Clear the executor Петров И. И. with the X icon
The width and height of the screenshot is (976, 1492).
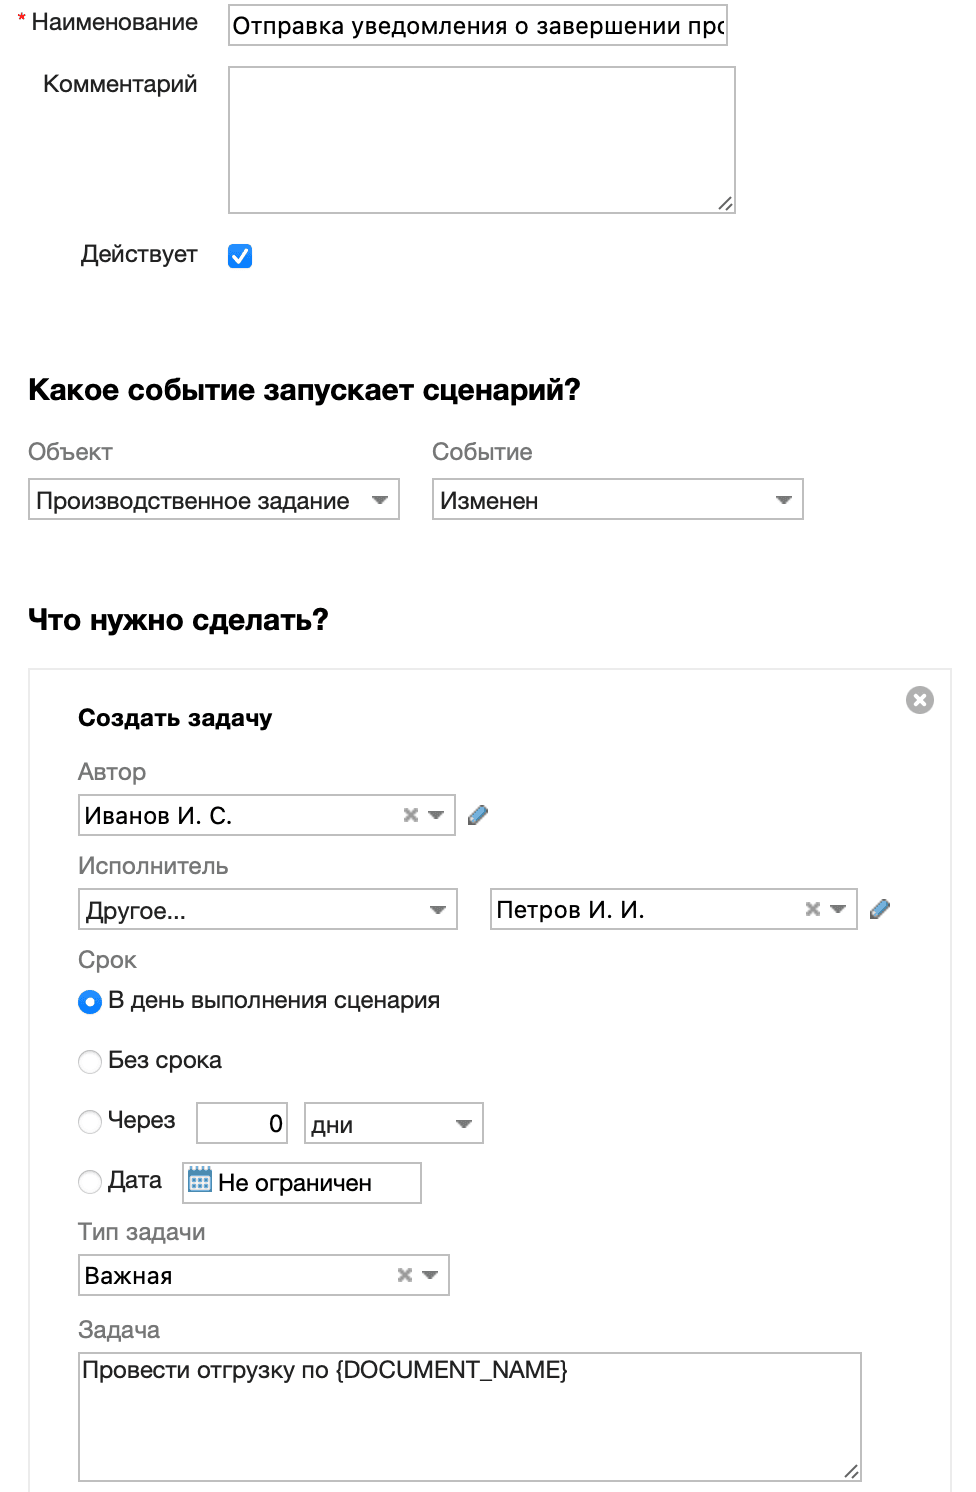pos(812,909)
